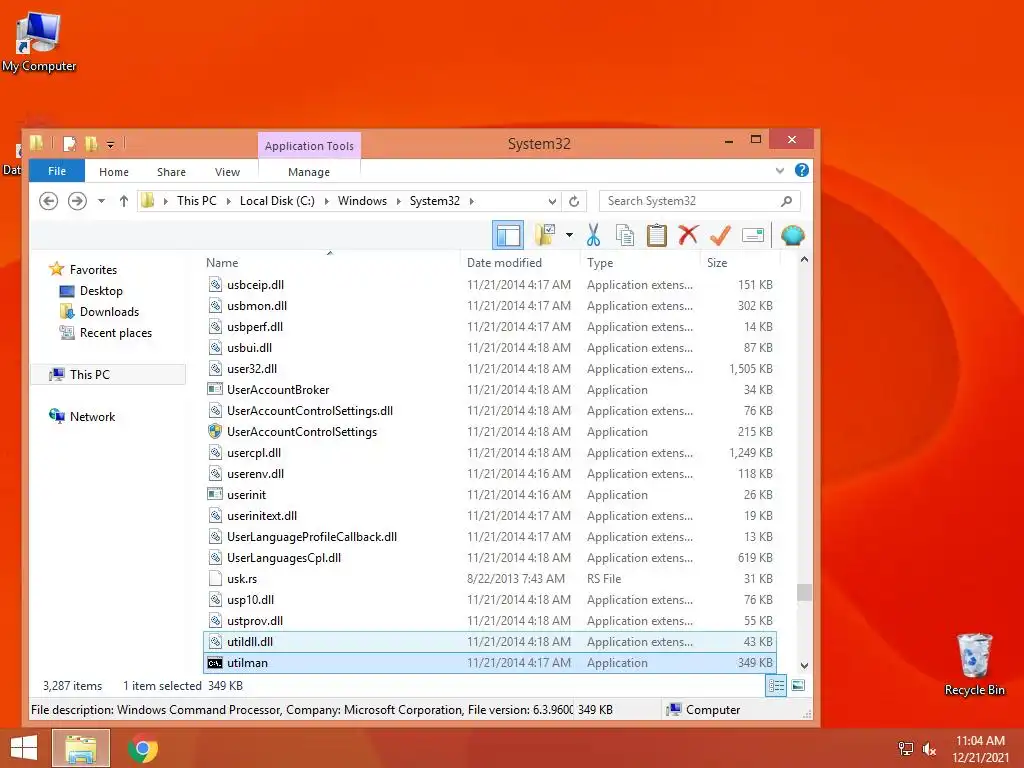Expand the address bar history dropdown

[x=552, y=201]
